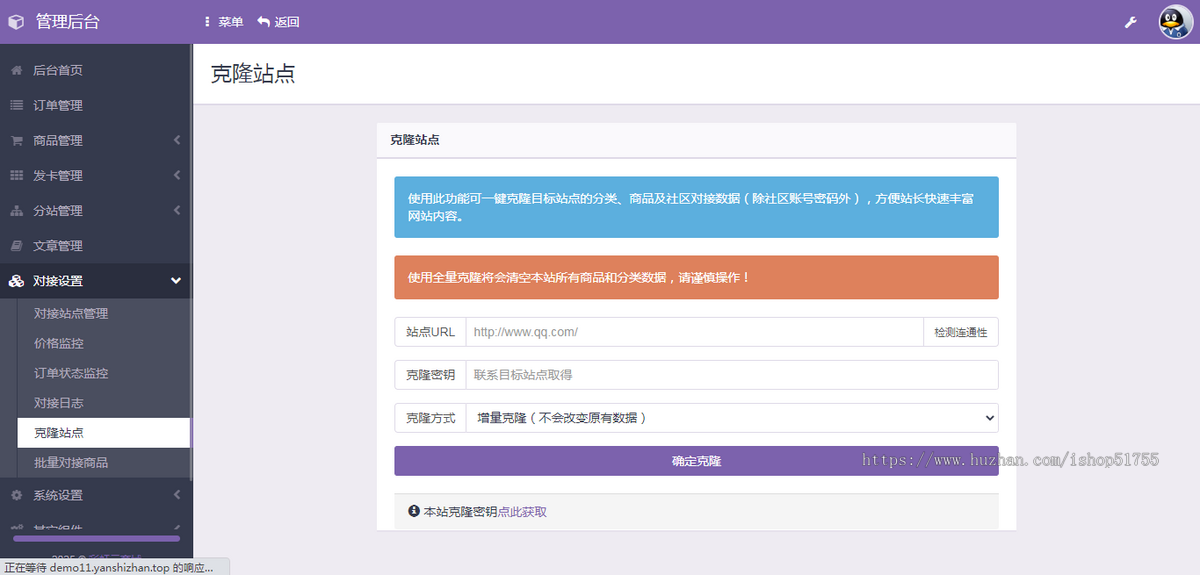This screenshot has height=575, width=1200.
Task: Click the 克隆方式 label
Action: click(x=430, y=418)
